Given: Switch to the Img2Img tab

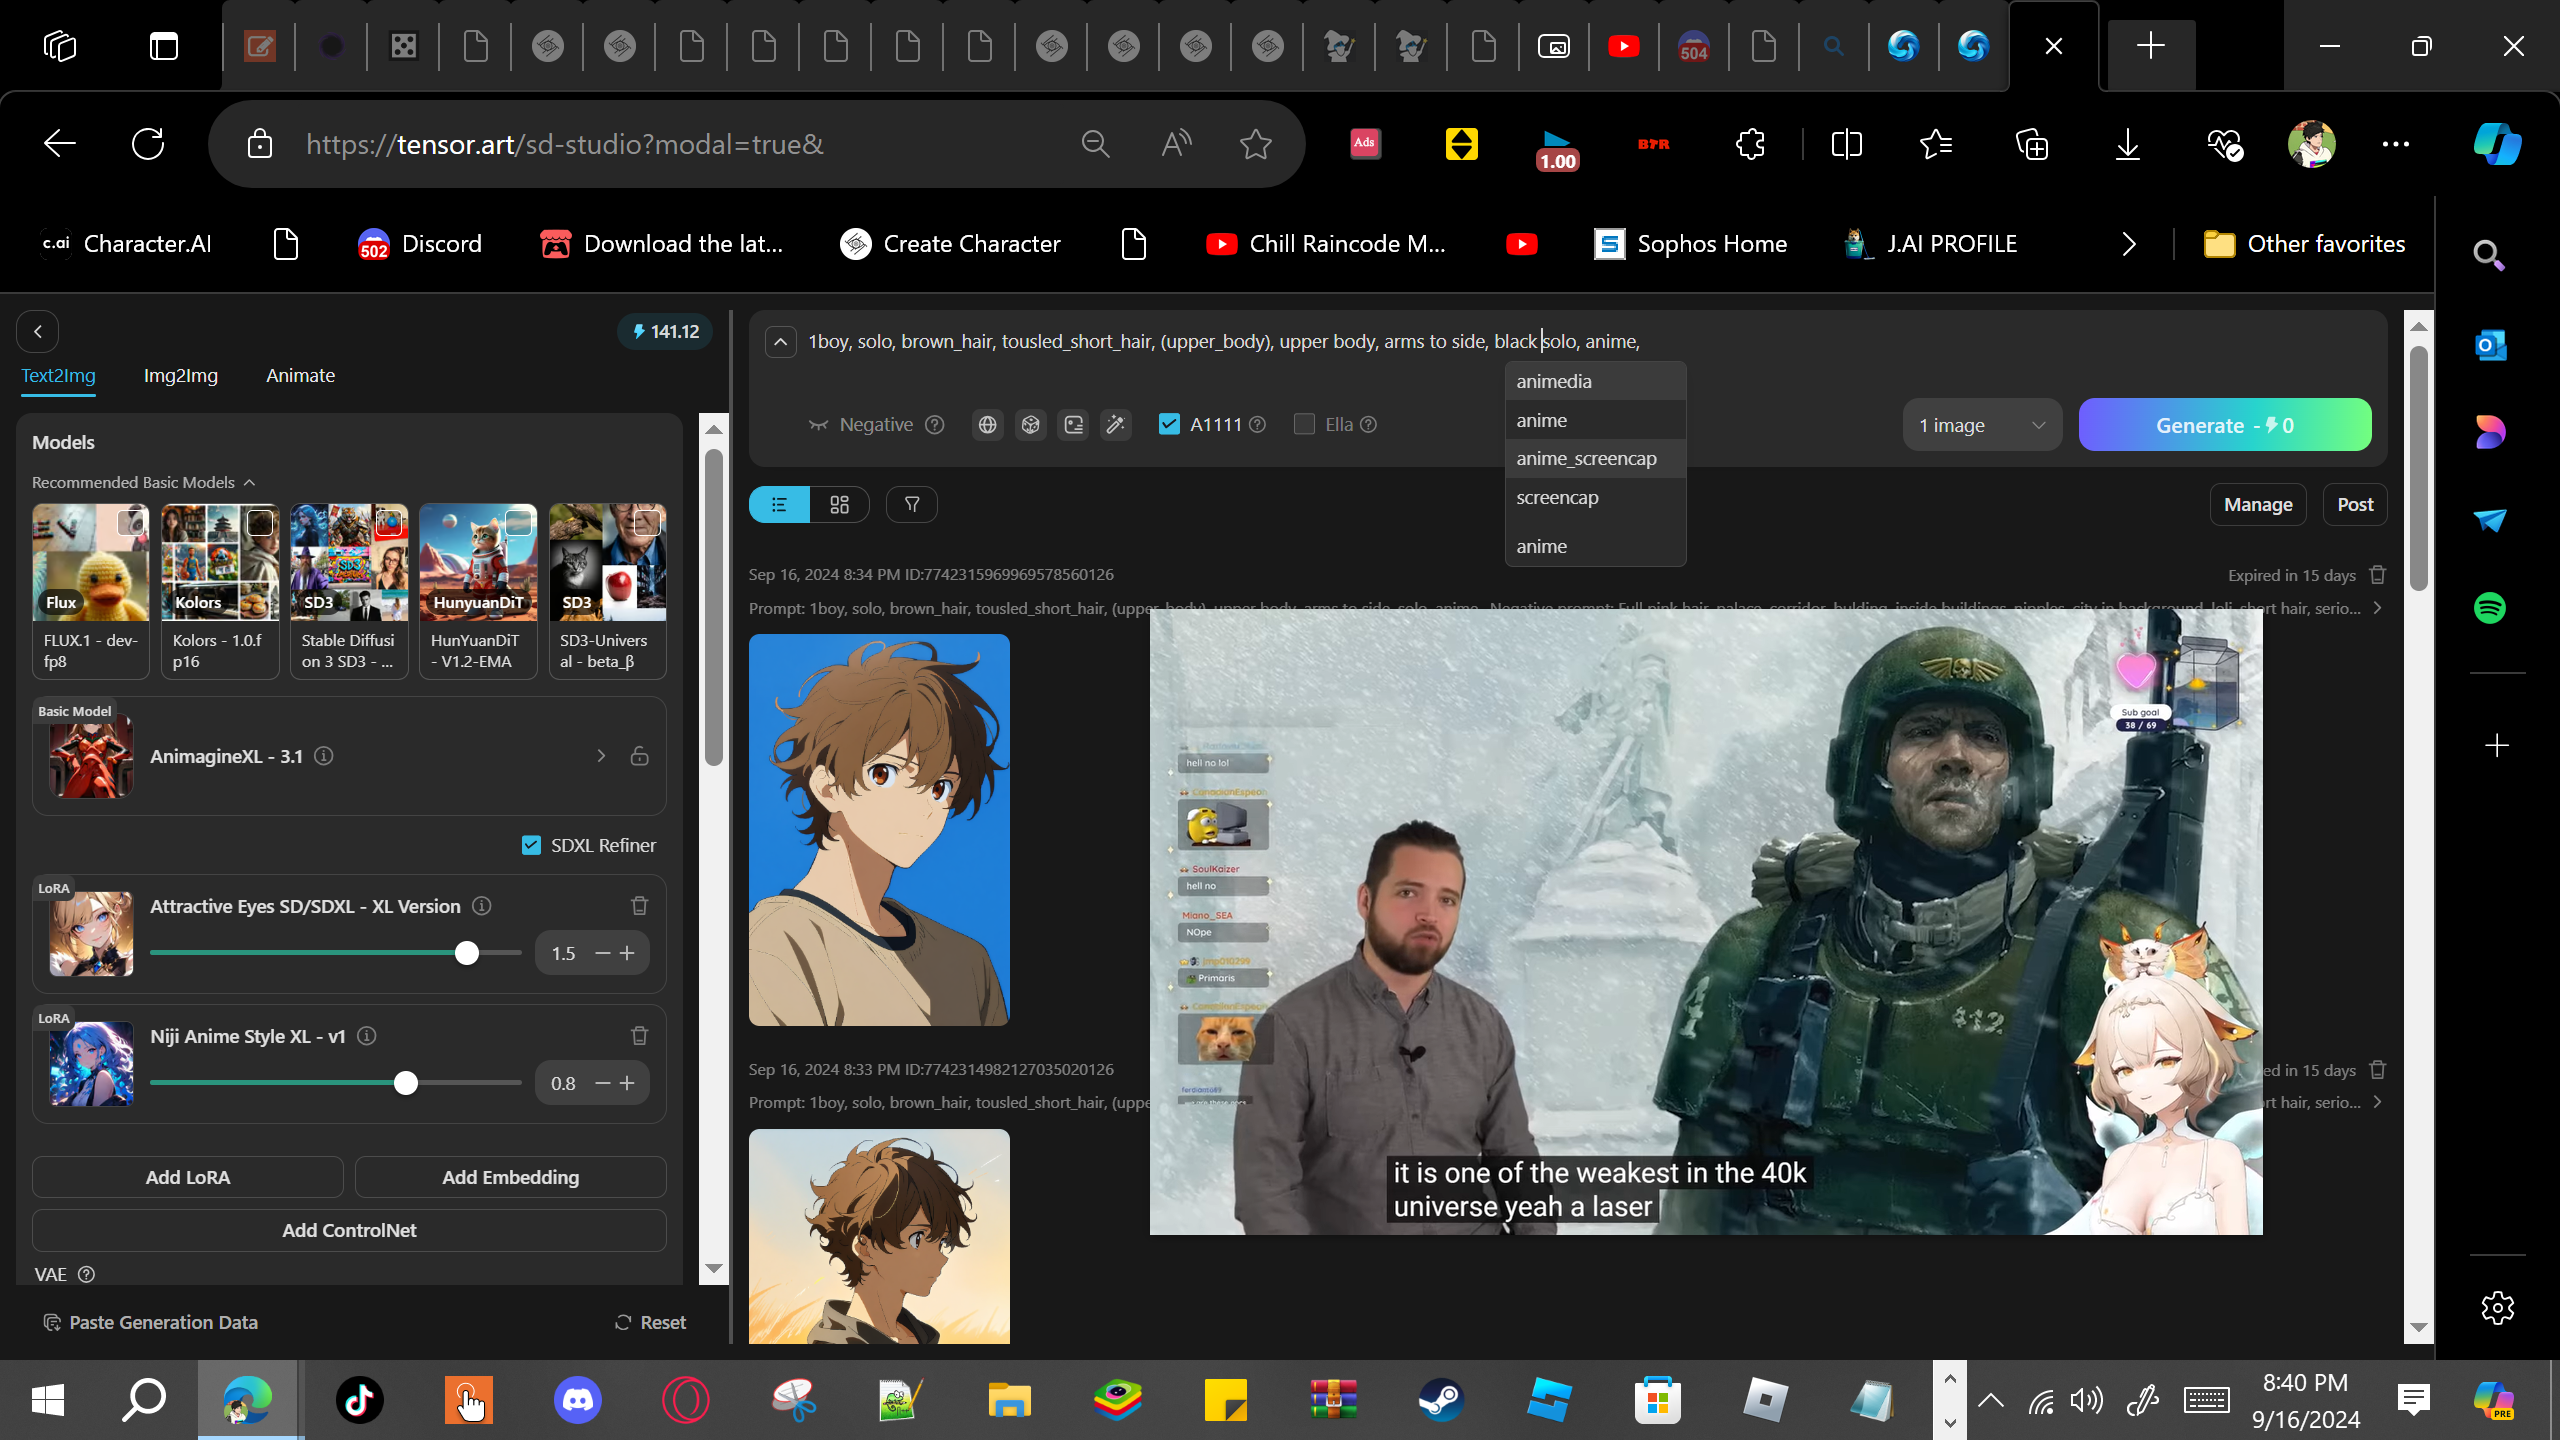Looking at the screenshot, I should [181, 376].
